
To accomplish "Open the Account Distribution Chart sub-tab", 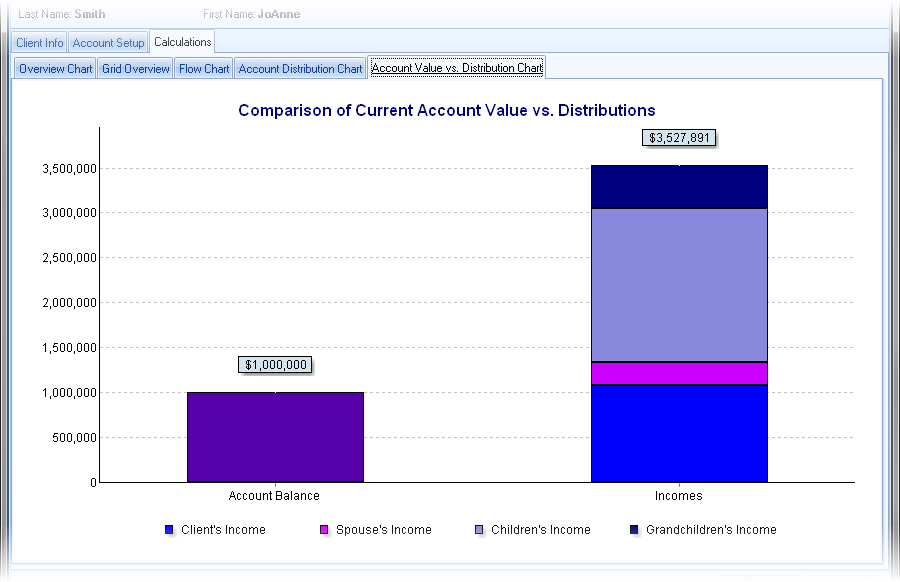I will pos(300,69).
